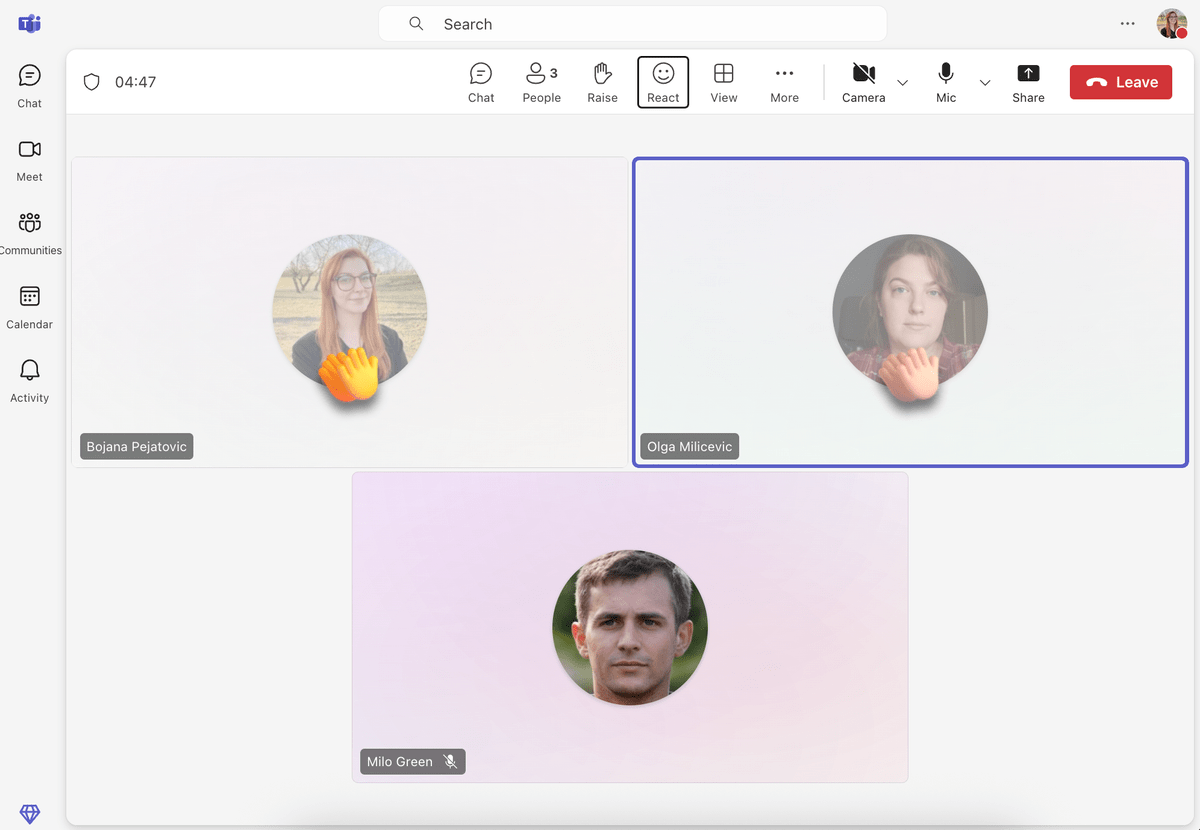Image resolution: width=1200 pixels, height=830 pixels.
Task: Open the Mic device dropdown
Action: pyautogui.click(x=985, y=83)
